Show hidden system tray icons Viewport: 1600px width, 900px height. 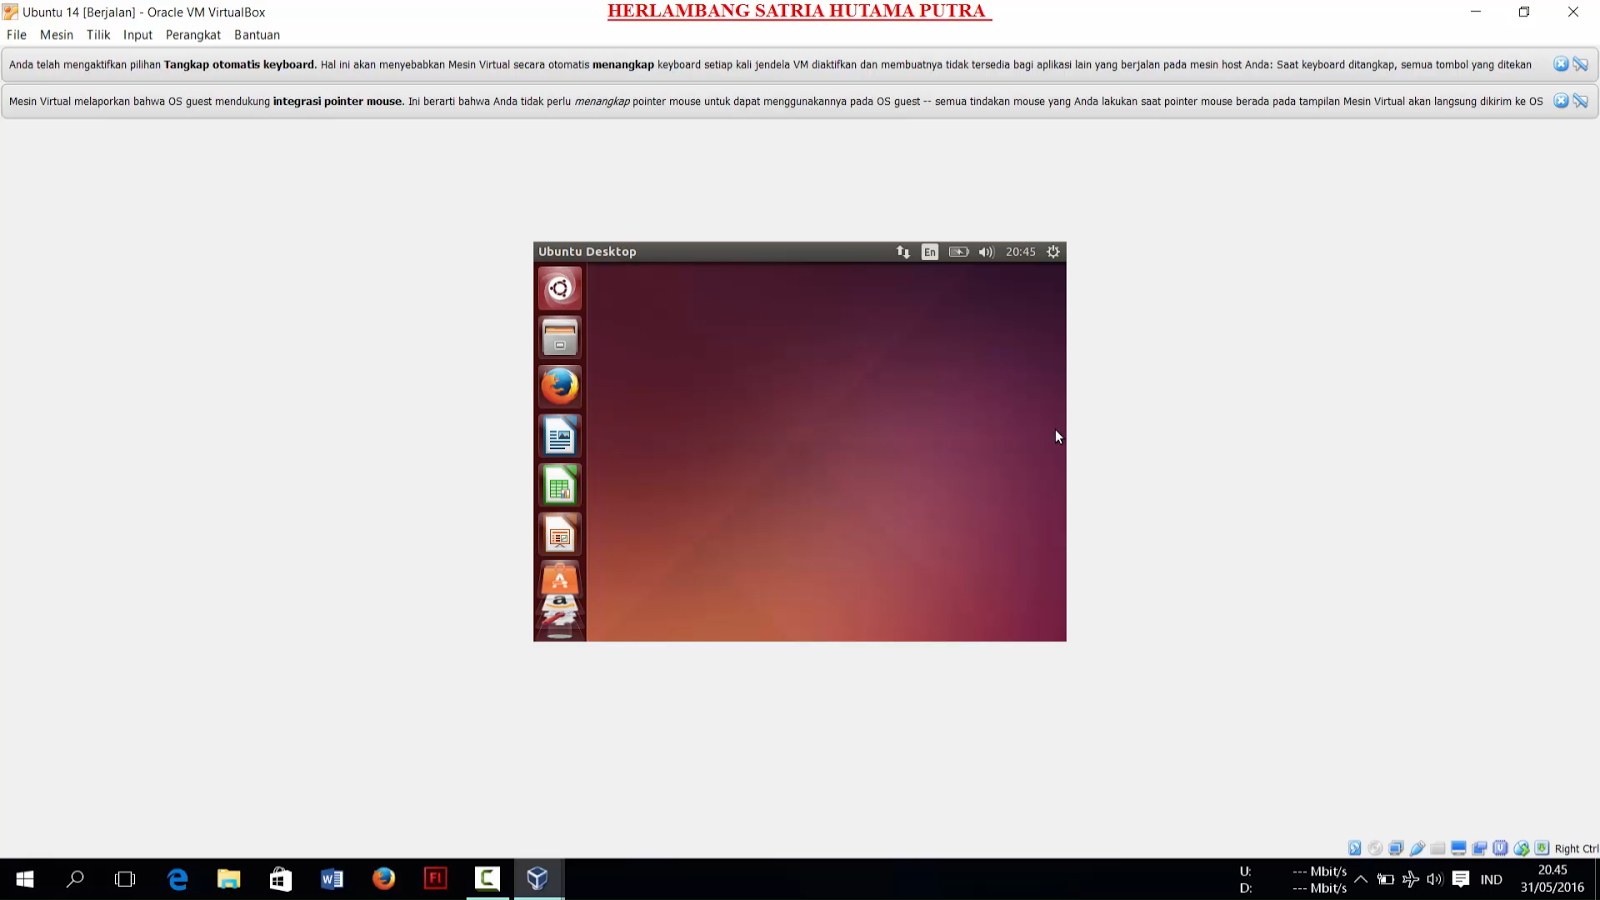[1361, 879]
